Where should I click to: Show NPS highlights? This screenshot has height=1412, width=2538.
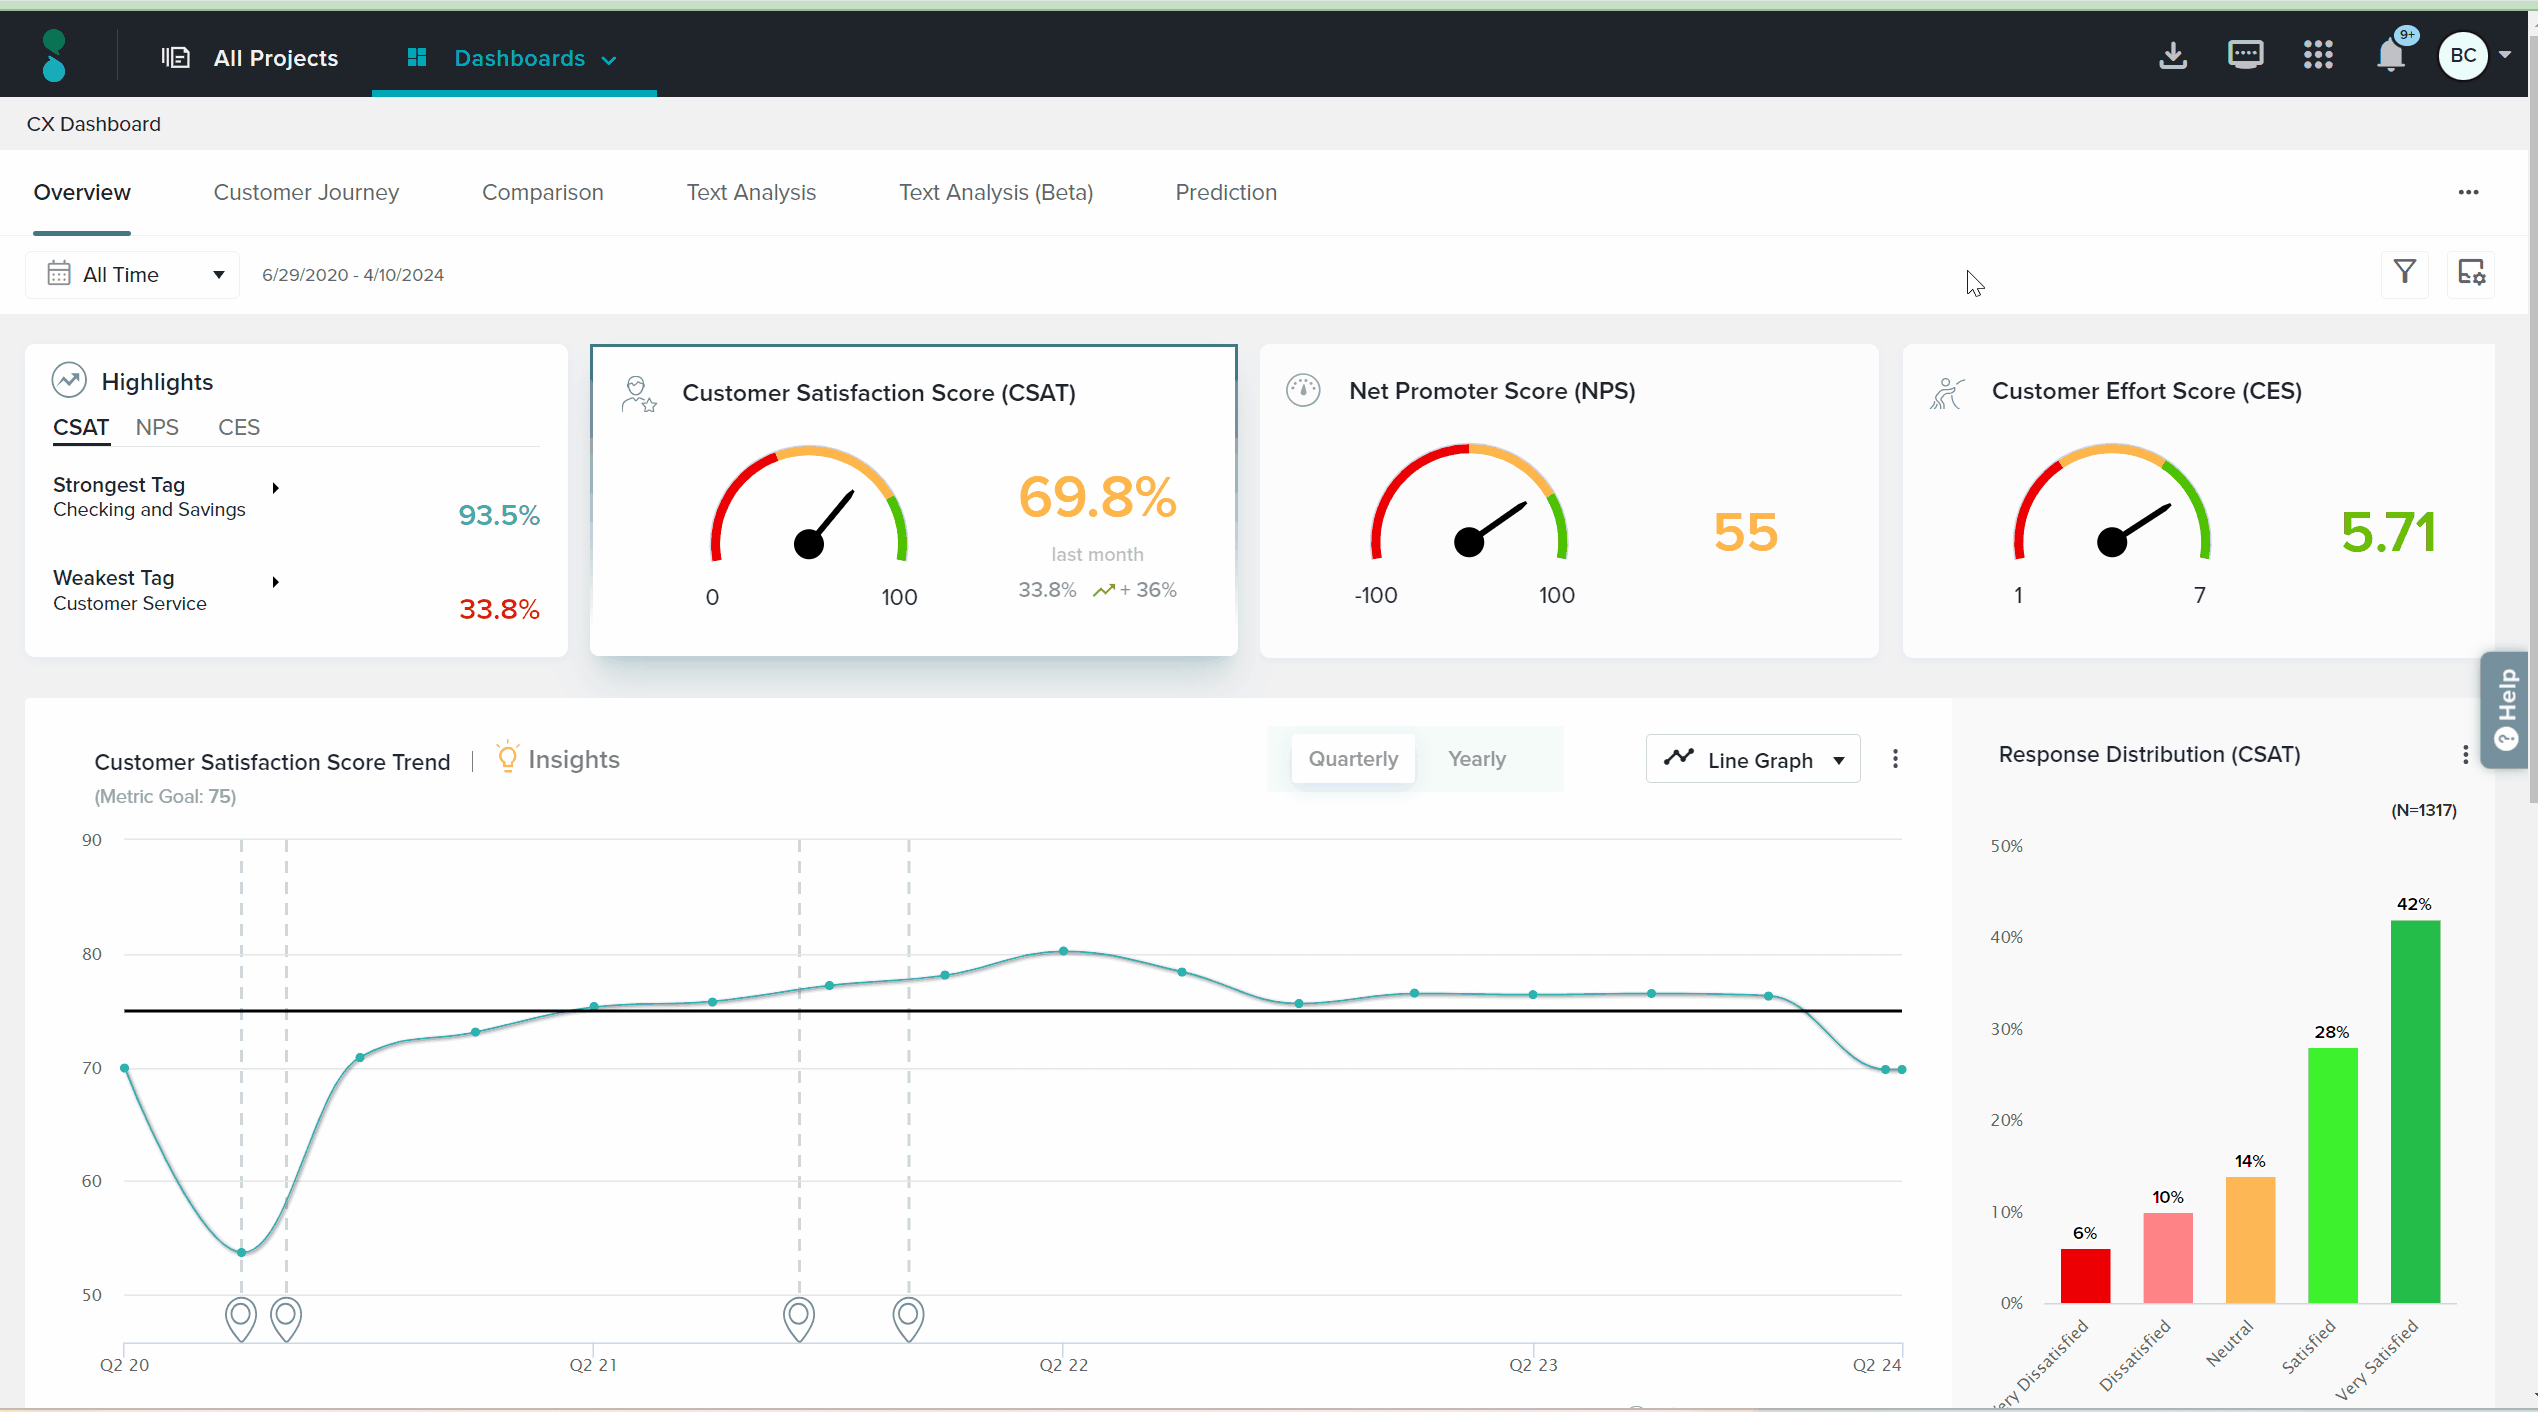click(x=157, y=428)
